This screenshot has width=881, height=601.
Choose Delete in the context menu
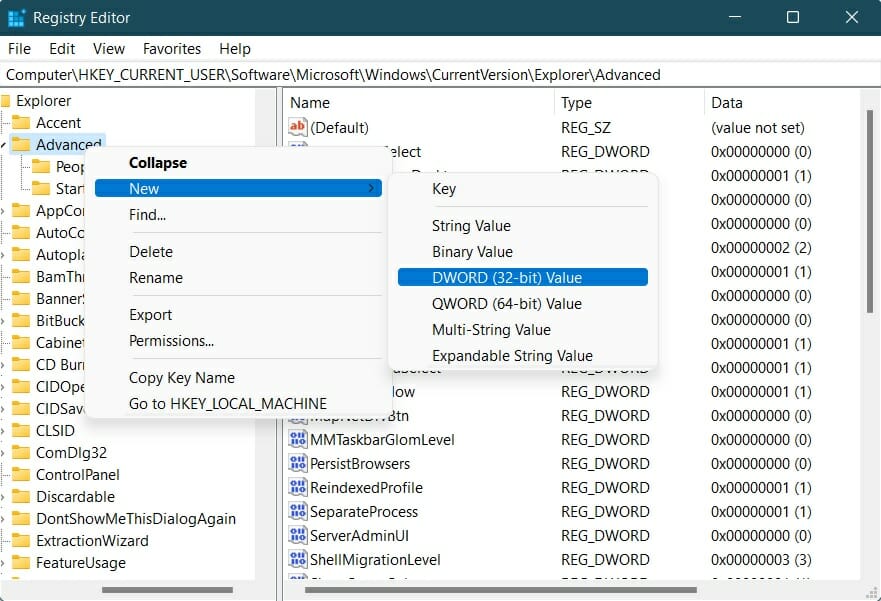[238, 252]
